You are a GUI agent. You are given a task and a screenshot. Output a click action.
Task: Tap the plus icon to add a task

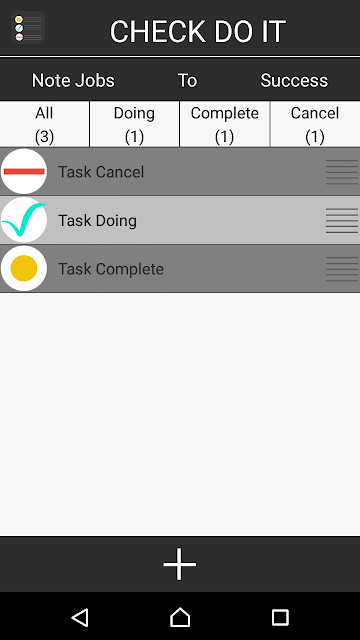180,564
